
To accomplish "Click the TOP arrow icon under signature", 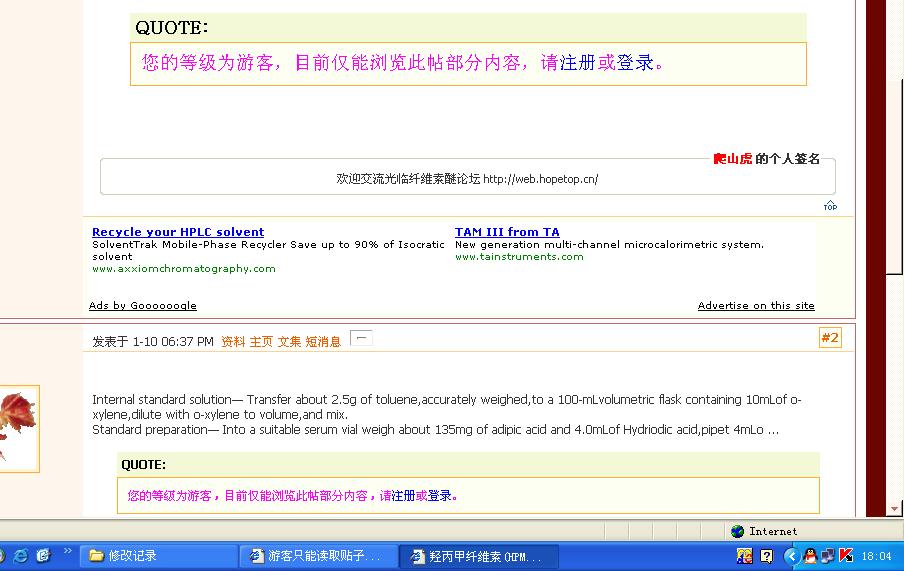I will 830,205.
